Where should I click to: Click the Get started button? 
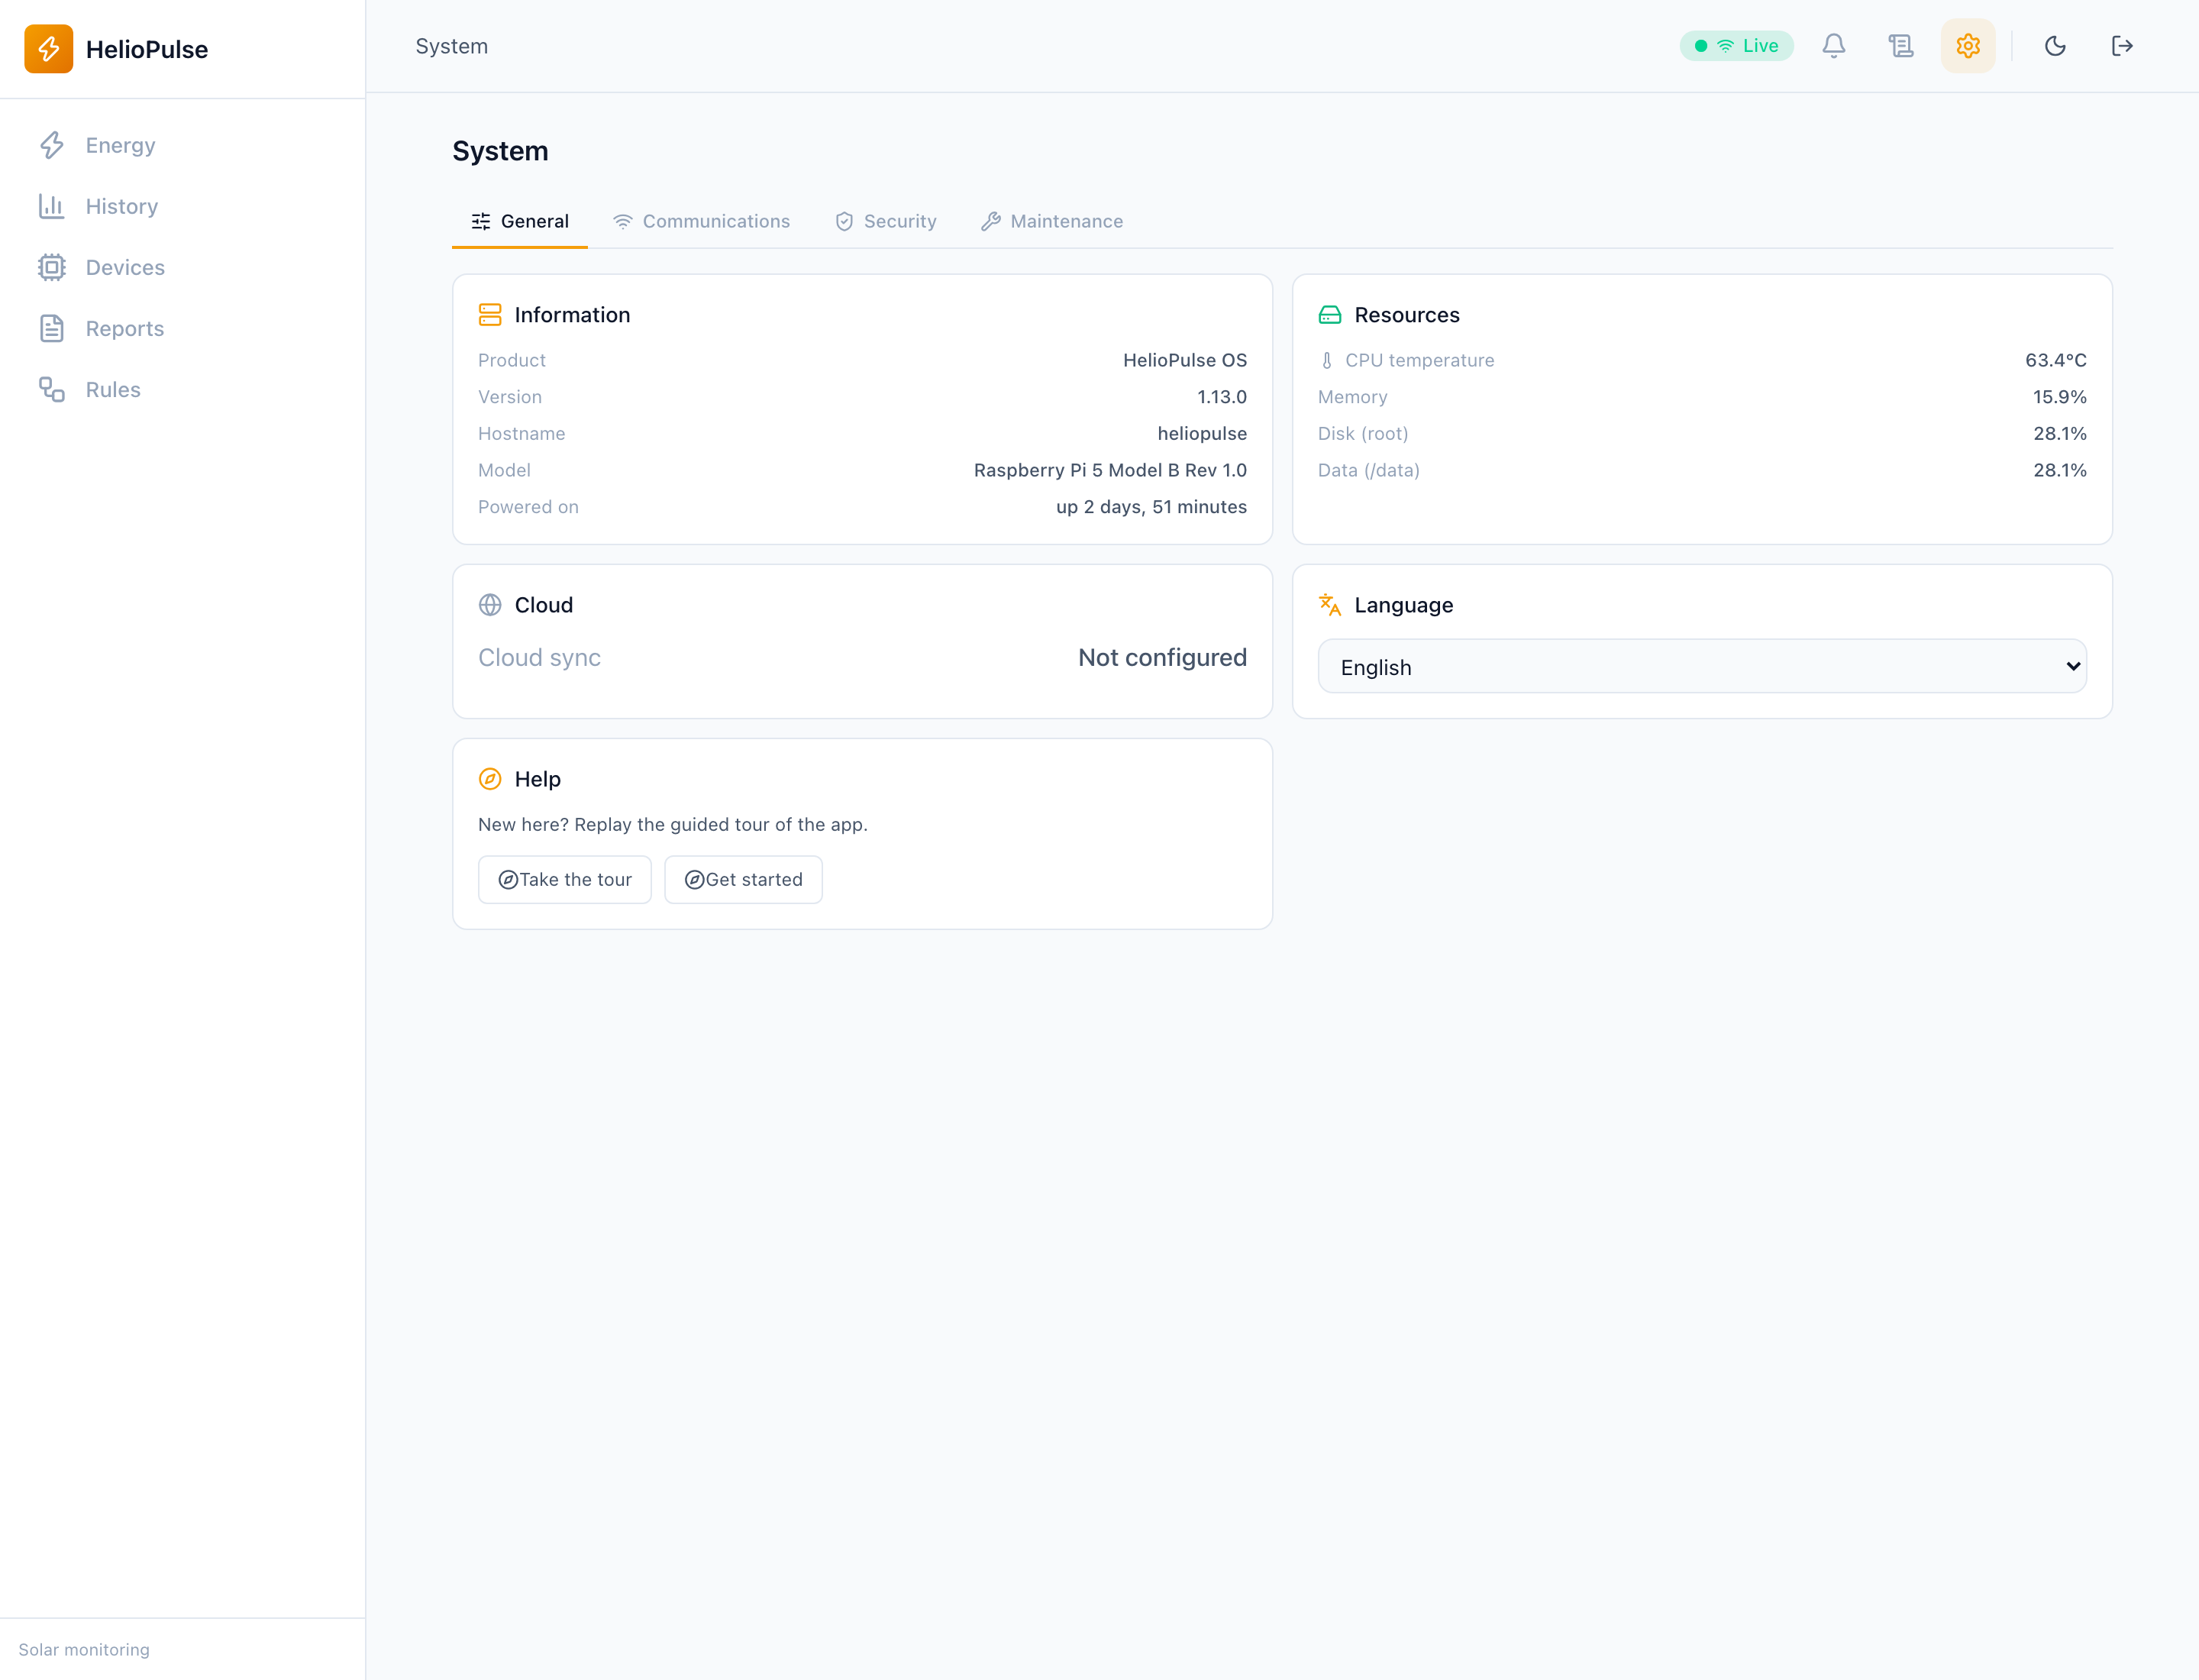743,880
